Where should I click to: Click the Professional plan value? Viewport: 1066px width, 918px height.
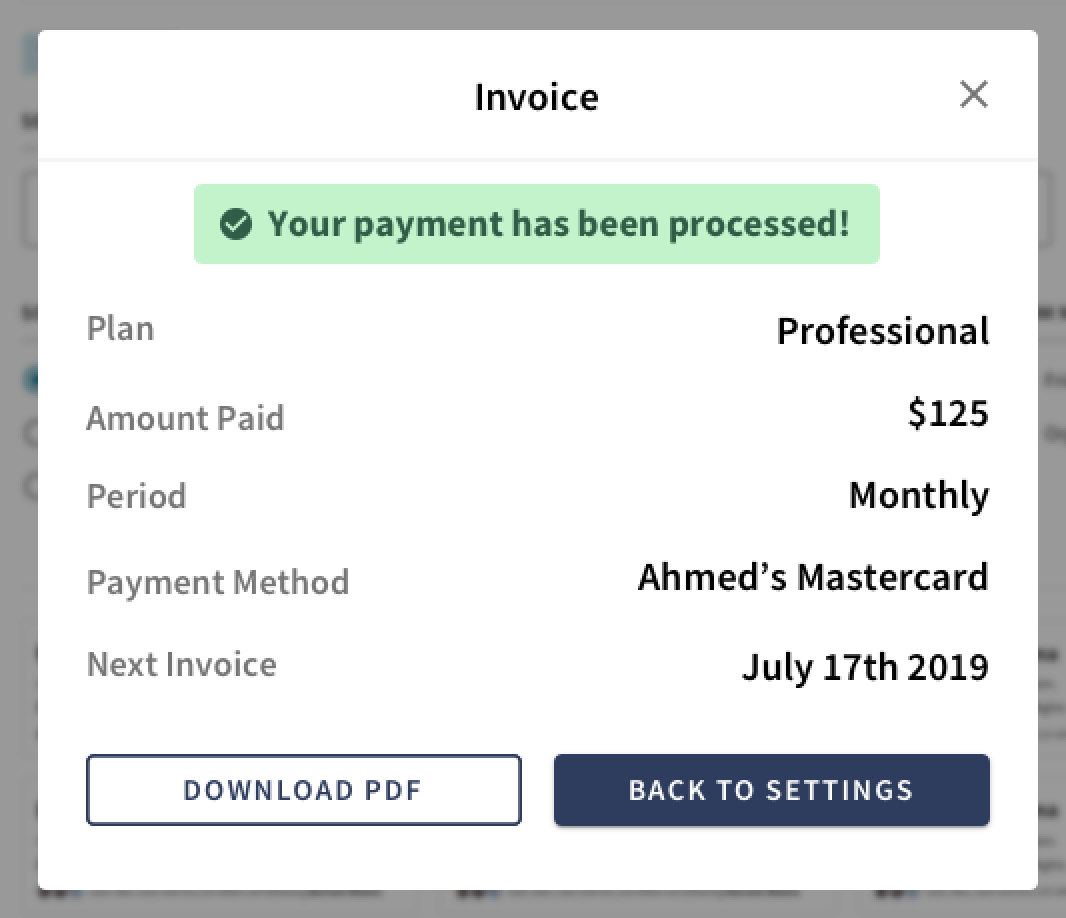click(882, 330)
